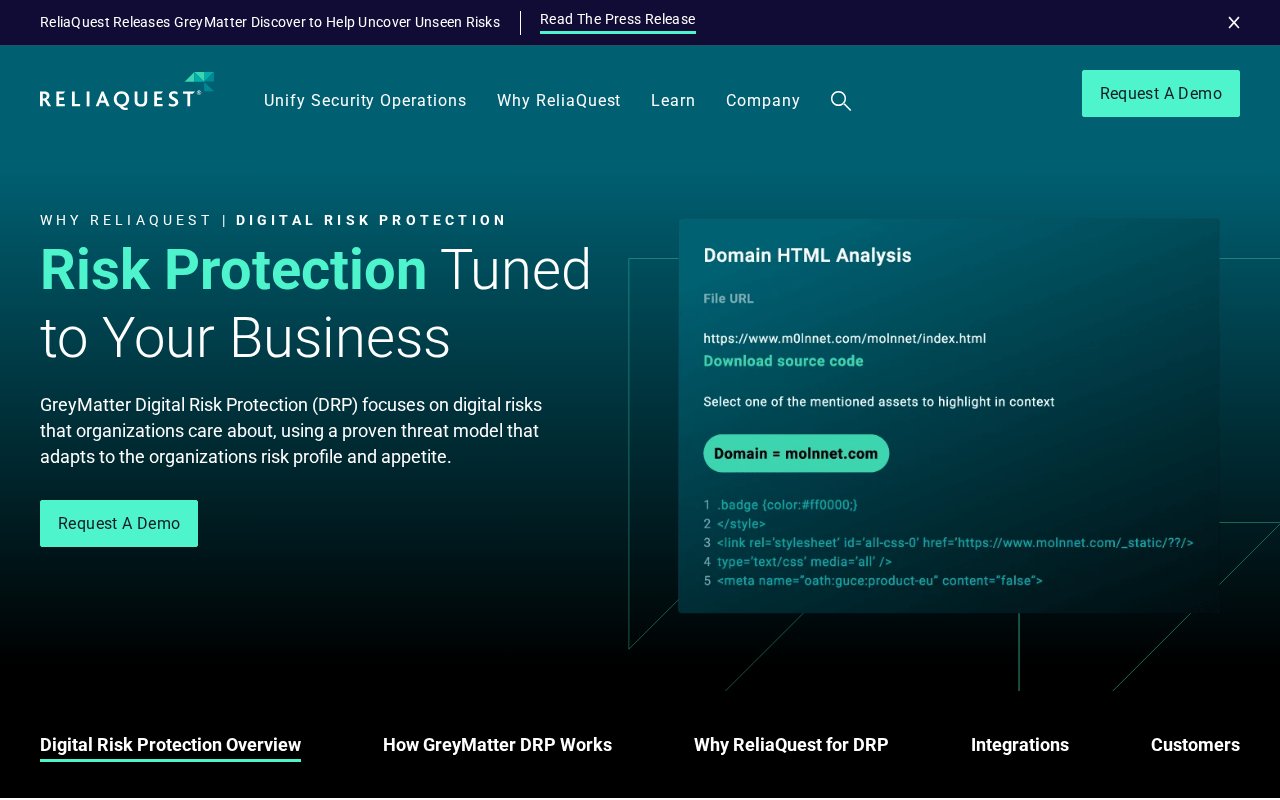This screenshot has height=800, width=1280.
Task: Click the ReliaQuest logo
Action: pyautogui.click(x=127, y=91)
